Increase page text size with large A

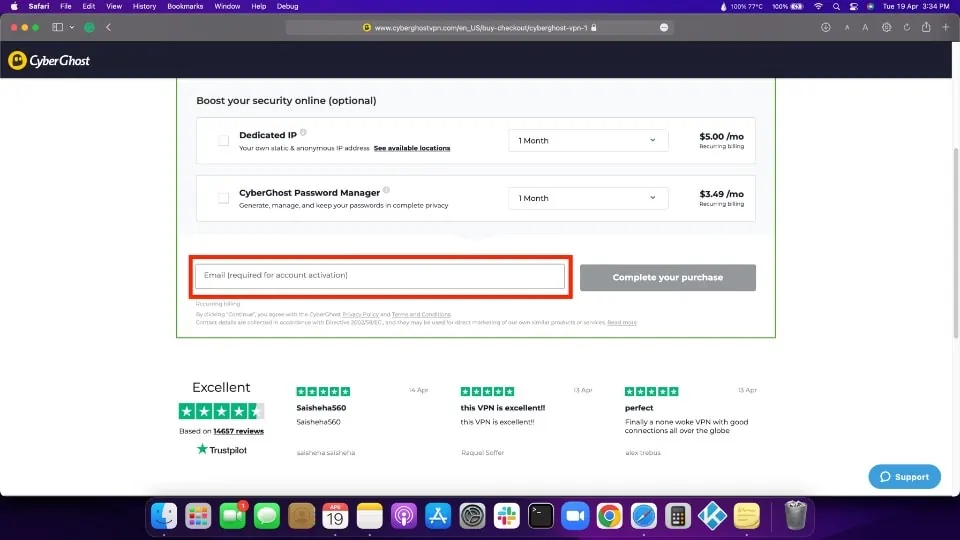(865, 27)
